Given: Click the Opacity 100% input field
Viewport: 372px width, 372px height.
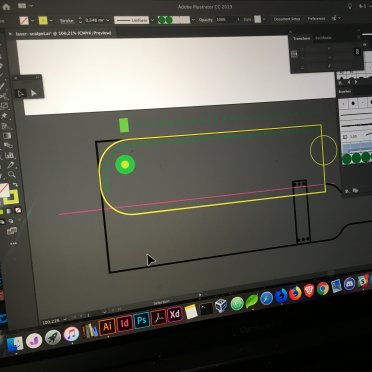Looking at the screenshot, I should pos(225,20).
